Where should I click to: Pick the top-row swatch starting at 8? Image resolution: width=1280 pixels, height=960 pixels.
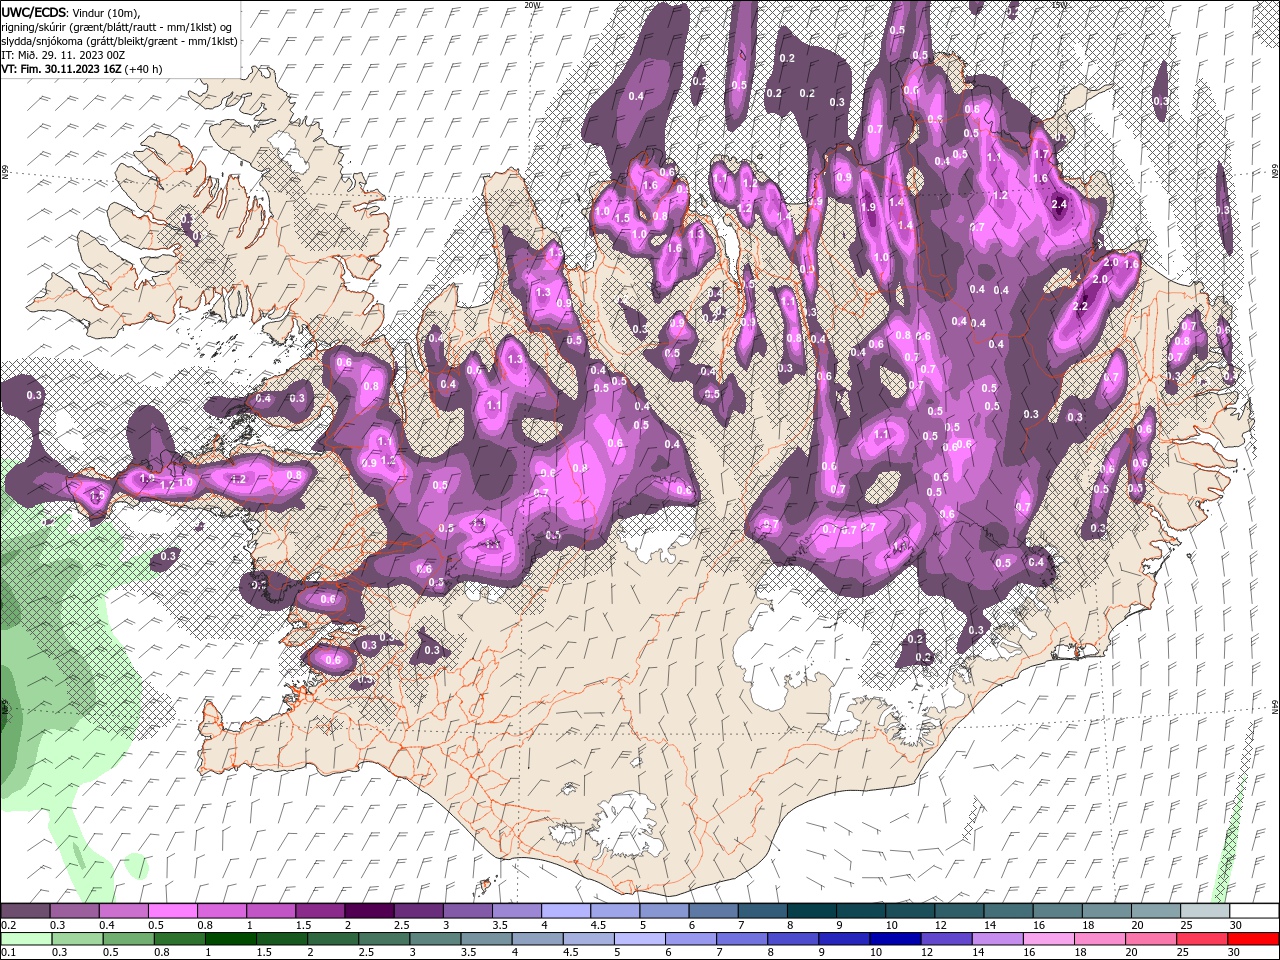pos(812,911)
